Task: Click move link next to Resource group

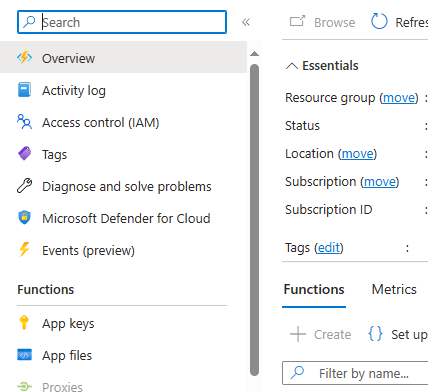Action: point(399,98)
